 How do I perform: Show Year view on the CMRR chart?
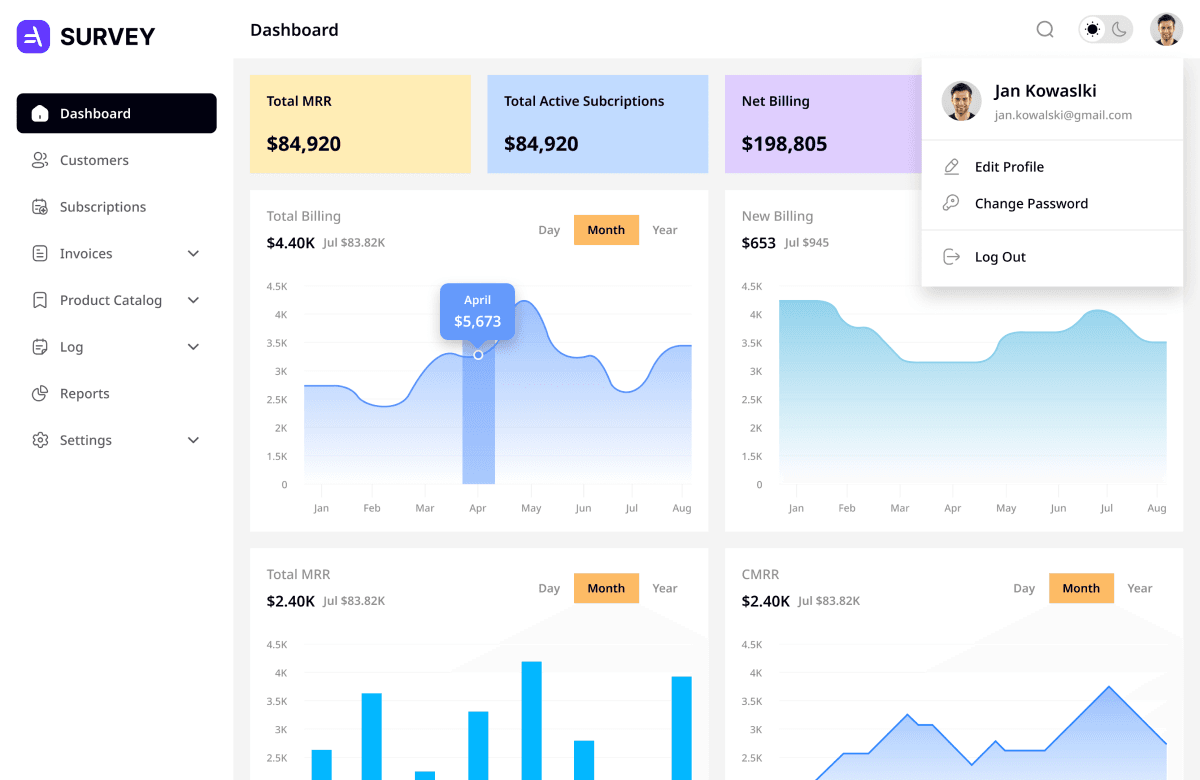click(1140, 588)
